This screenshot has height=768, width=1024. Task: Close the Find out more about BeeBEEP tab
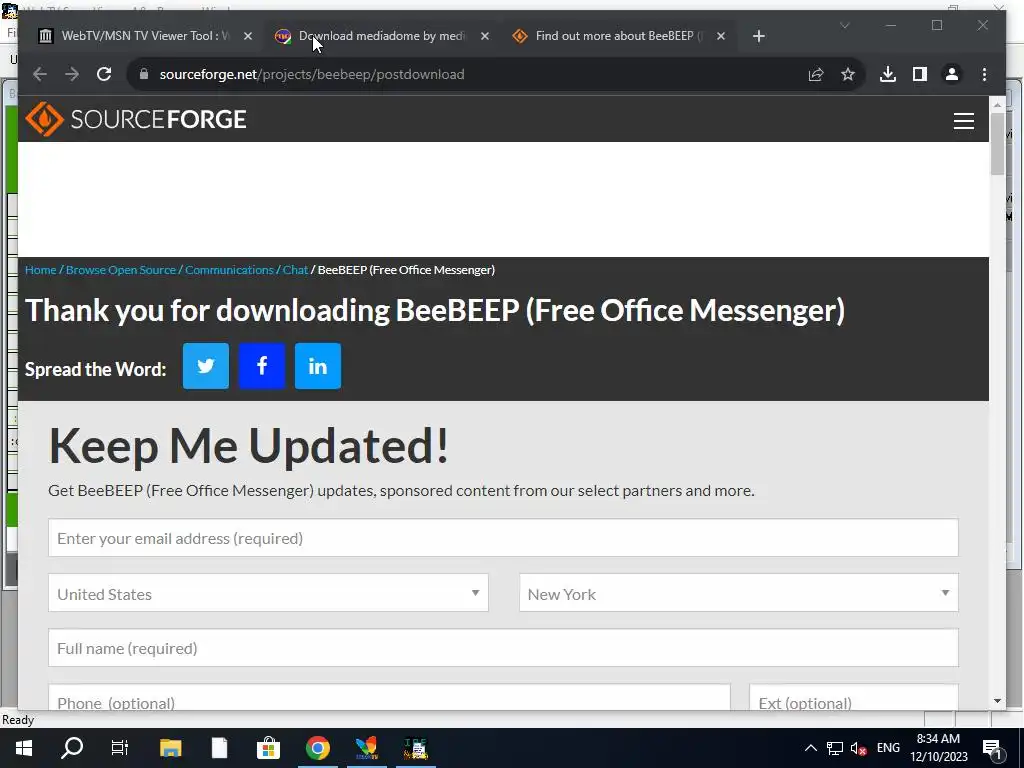tap(721, 37)
